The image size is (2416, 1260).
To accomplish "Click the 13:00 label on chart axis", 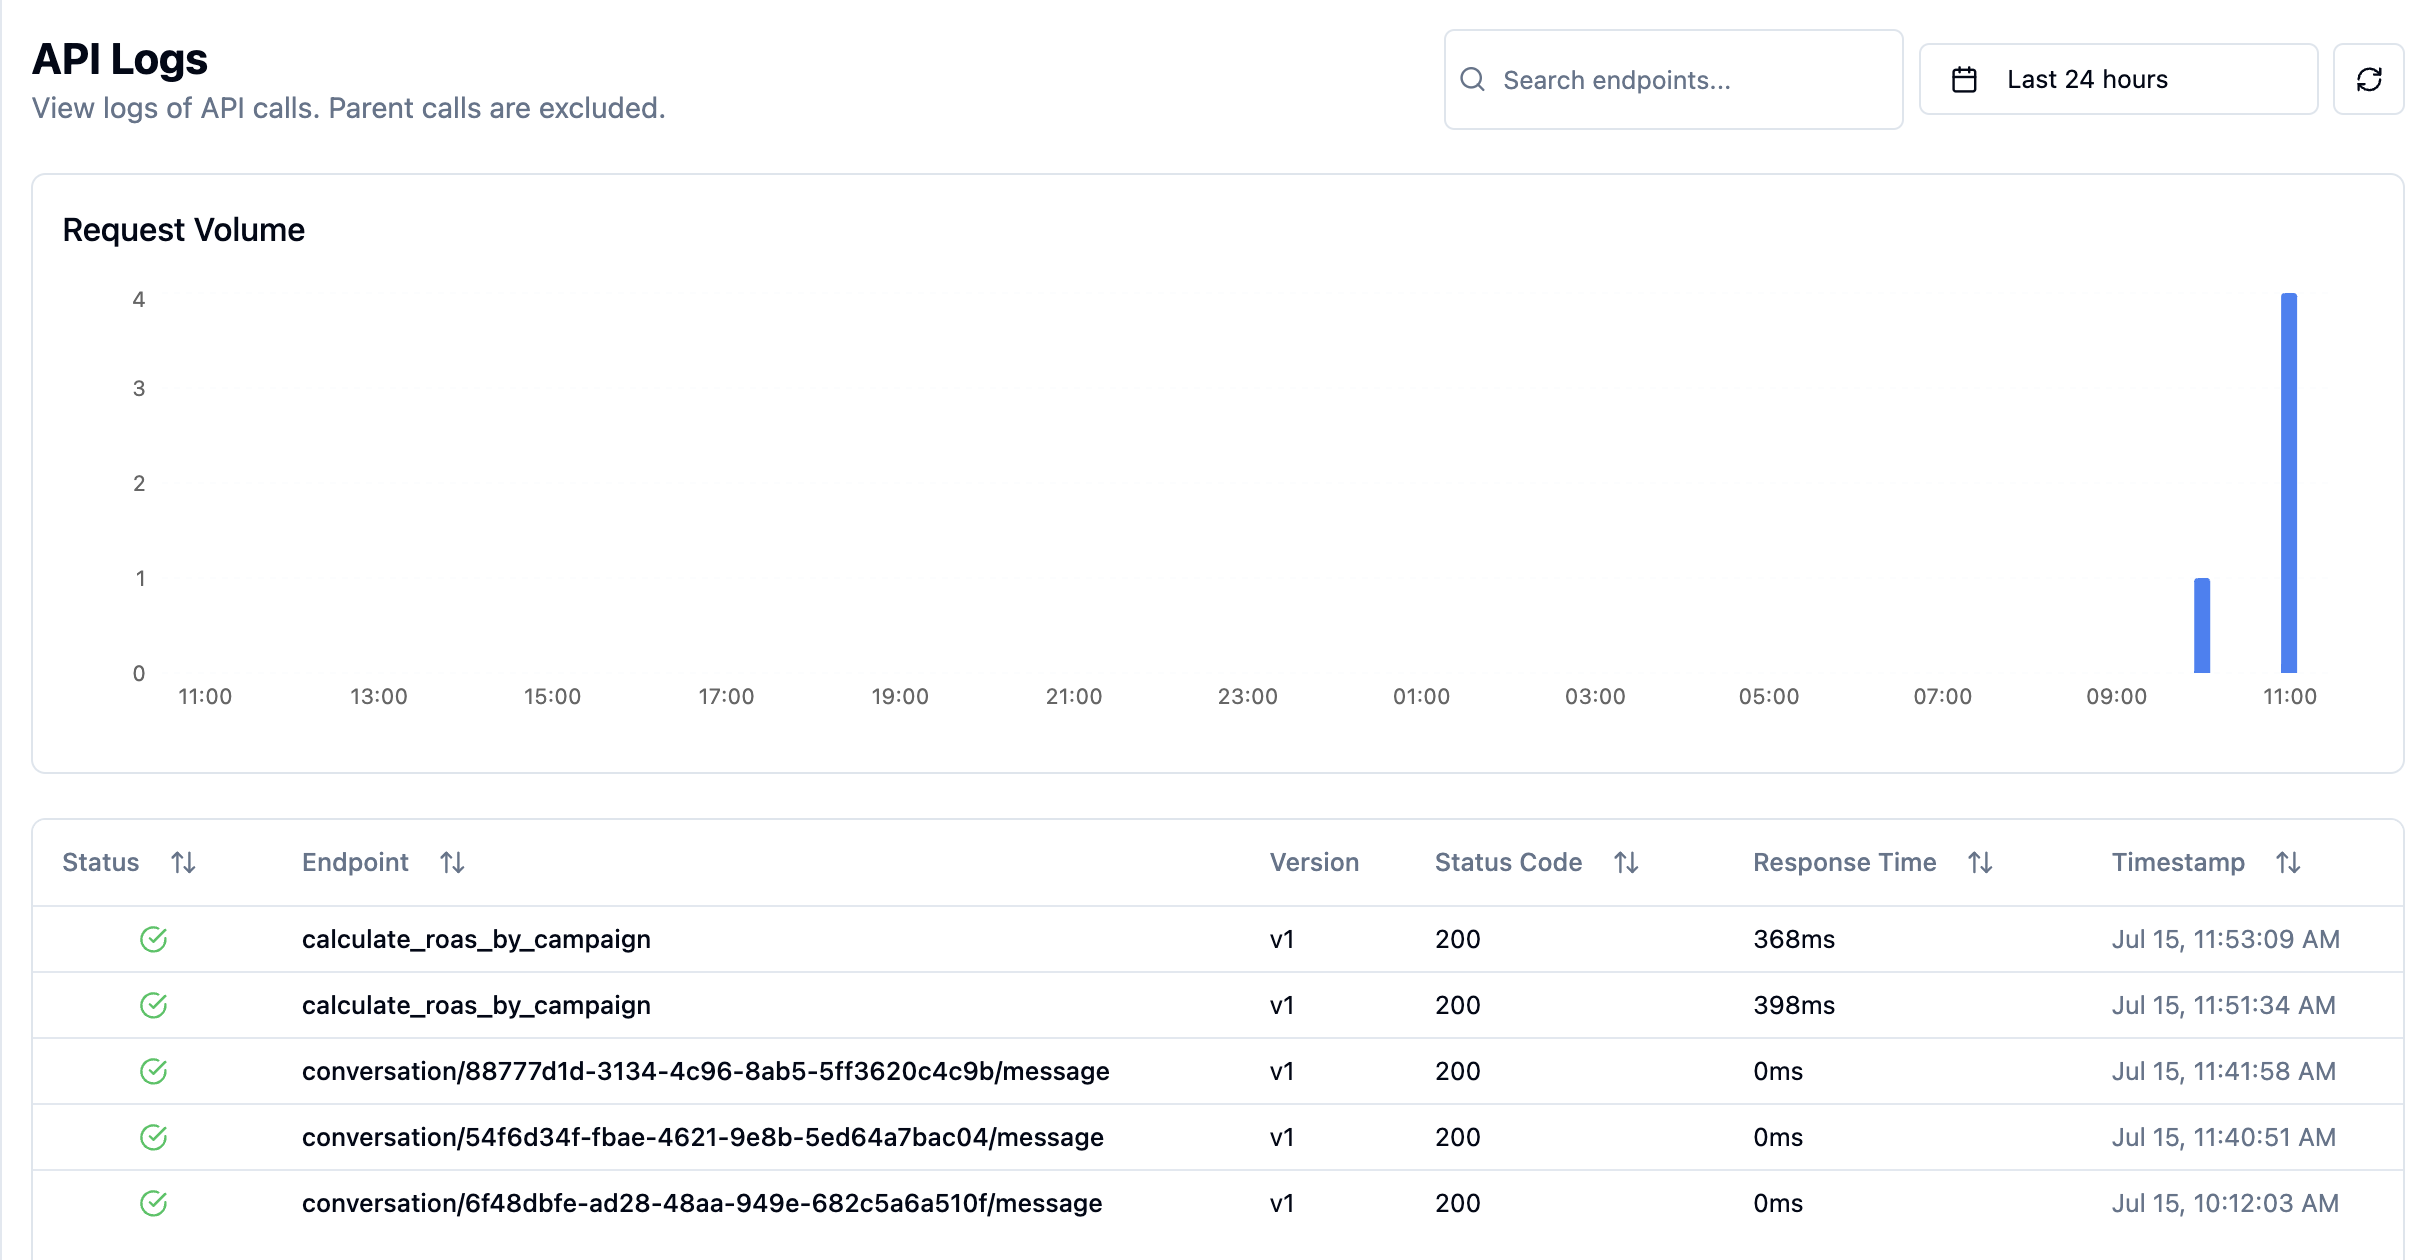I will click(x=378, y=696).
